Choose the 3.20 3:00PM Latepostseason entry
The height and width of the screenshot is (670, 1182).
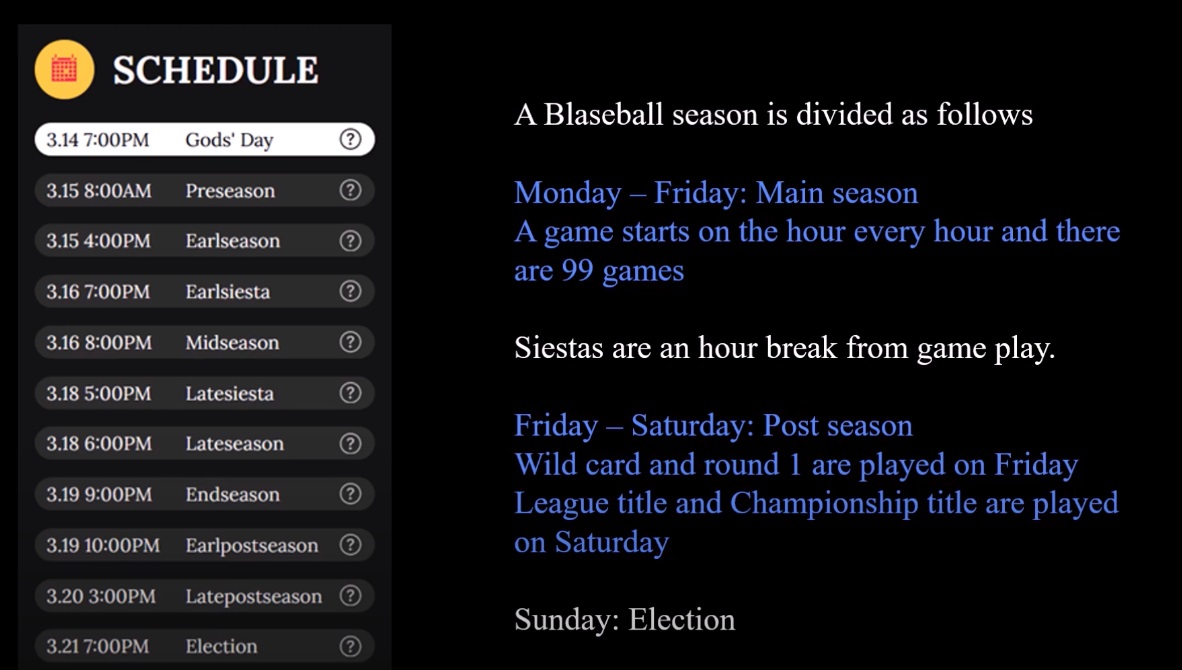(204, 595)
